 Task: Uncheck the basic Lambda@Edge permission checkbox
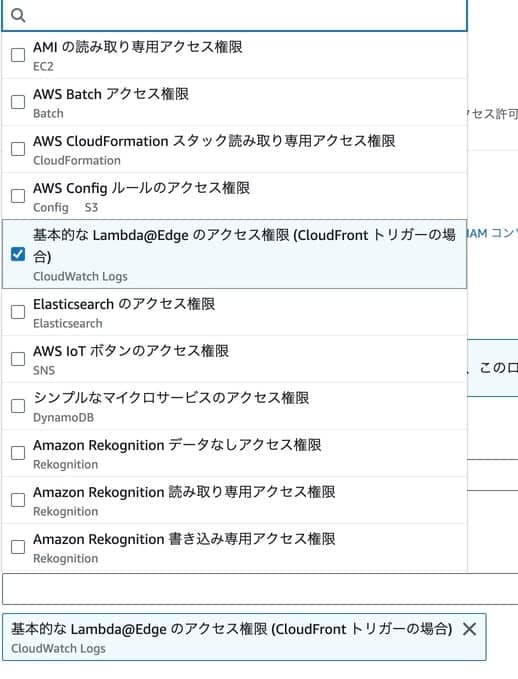pos(18,254)
